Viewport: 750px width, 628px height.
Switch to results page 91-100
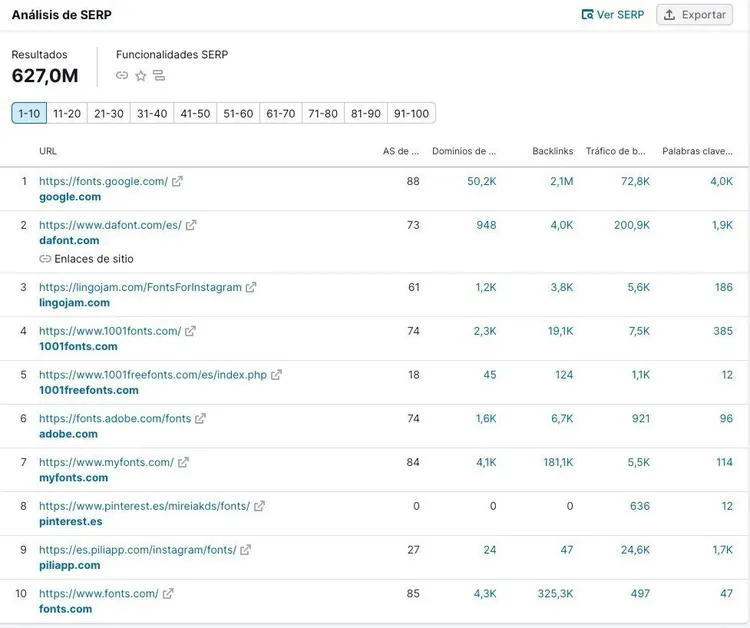pyautogui.click(x=411, y=113)
